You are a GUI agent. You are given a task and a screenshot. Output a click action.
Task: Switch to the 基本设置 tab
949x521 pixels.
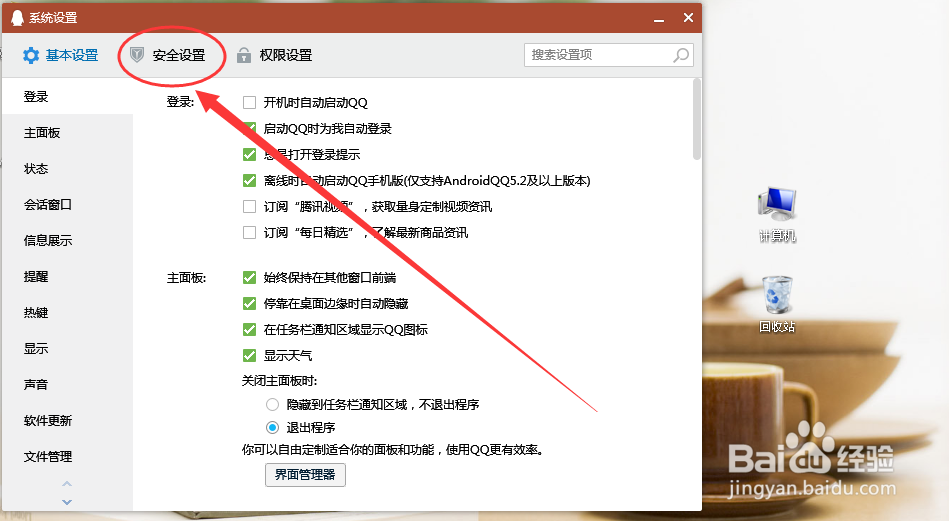pyautogui.click(x=61, y=55)
